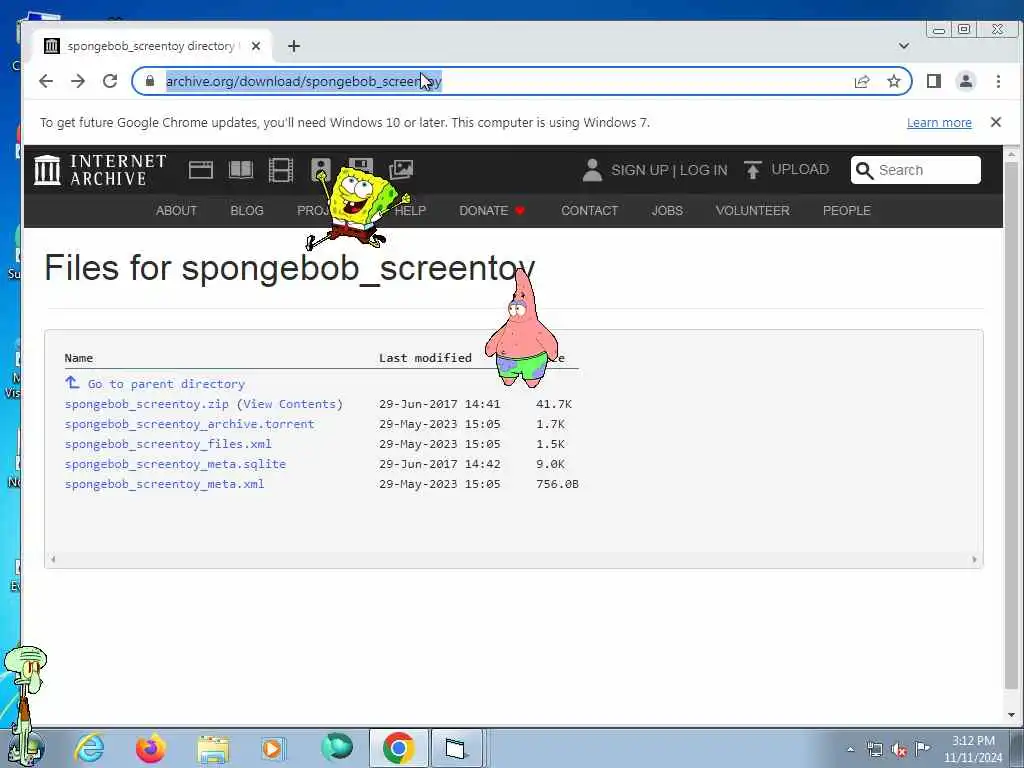The height and width of the screenshot is (768, 1024).
Task: Click the file listing horizontal scrollbar
Action: pyautogui.click(x=513, y=559)
